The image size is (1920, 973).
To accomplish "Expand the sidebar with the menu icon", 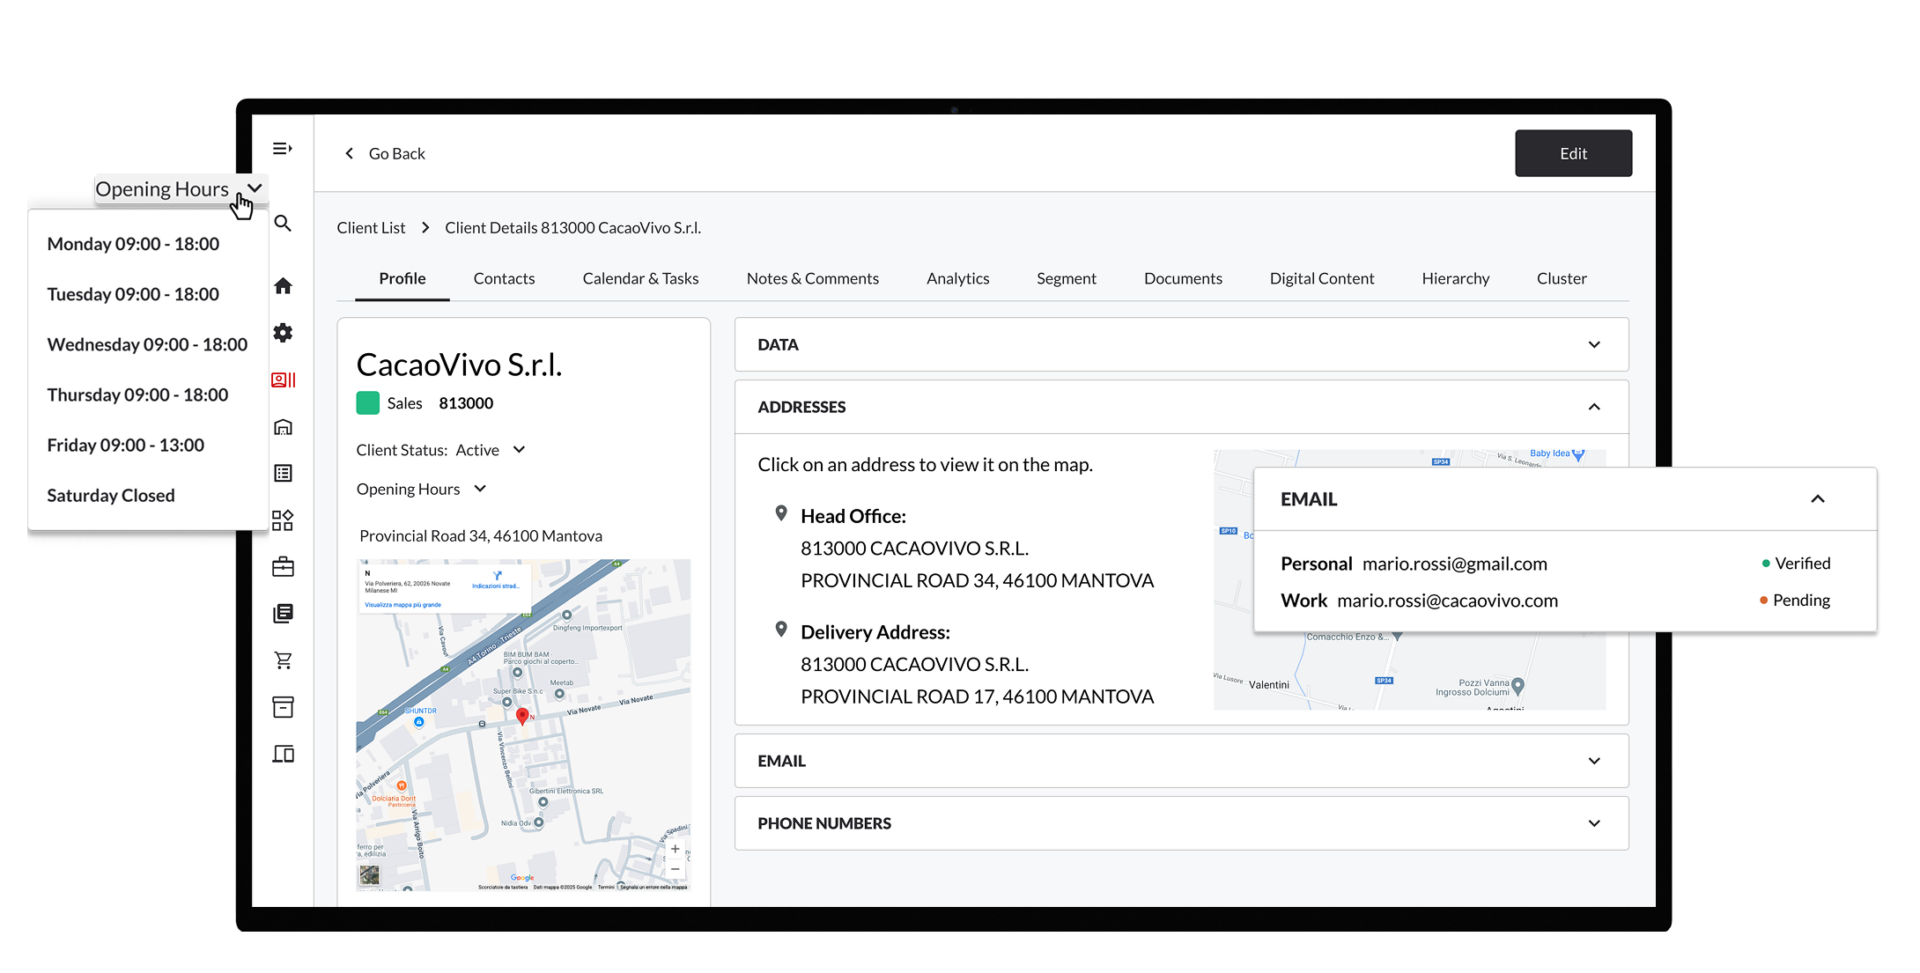I will click(x=282, y=149).
